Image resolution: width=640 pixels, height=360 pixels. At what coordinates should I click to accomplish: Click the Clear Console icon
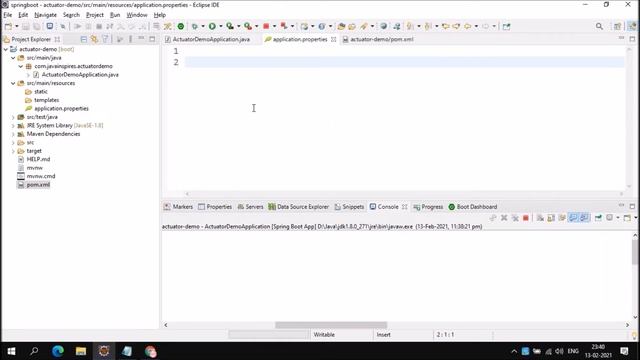[x=540, y=218]
